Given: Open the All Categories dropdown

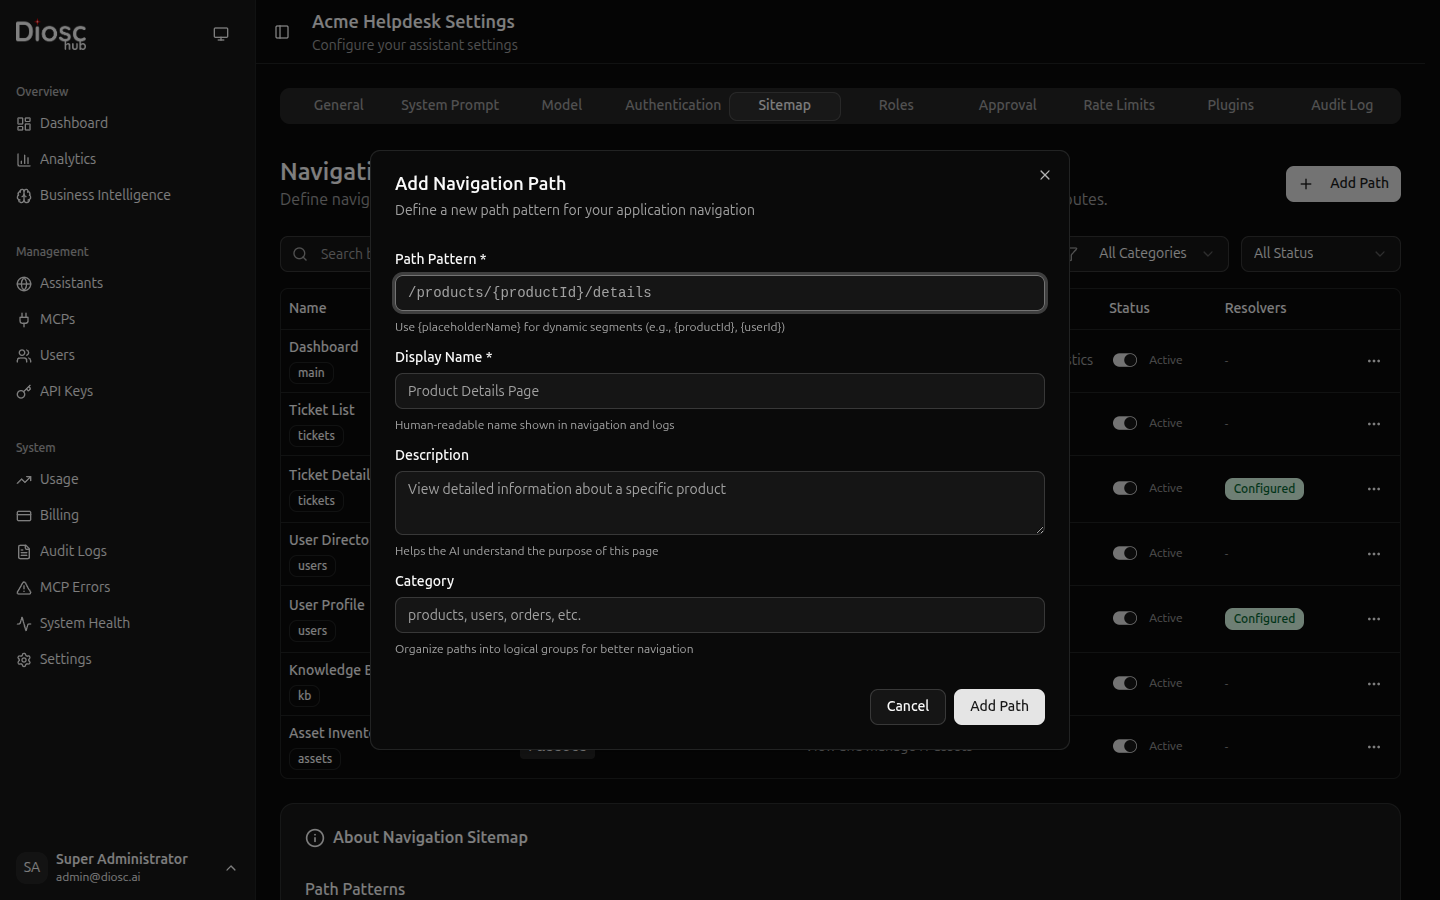Looking at the screenshot, I should [x=1151, y=253].
